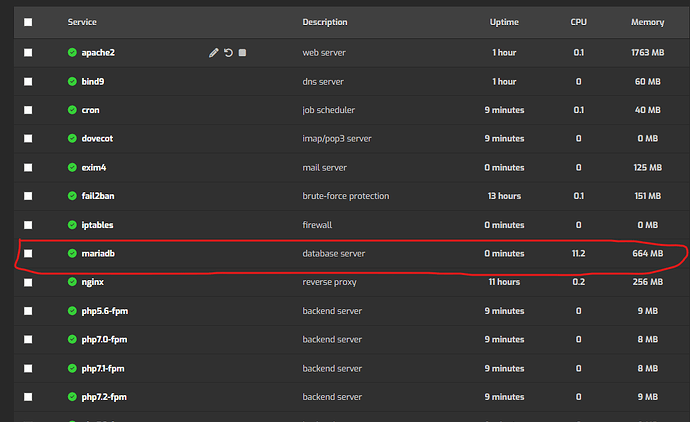Select the nginx row checkbox
690x422 pixels.
pos(28,283)
